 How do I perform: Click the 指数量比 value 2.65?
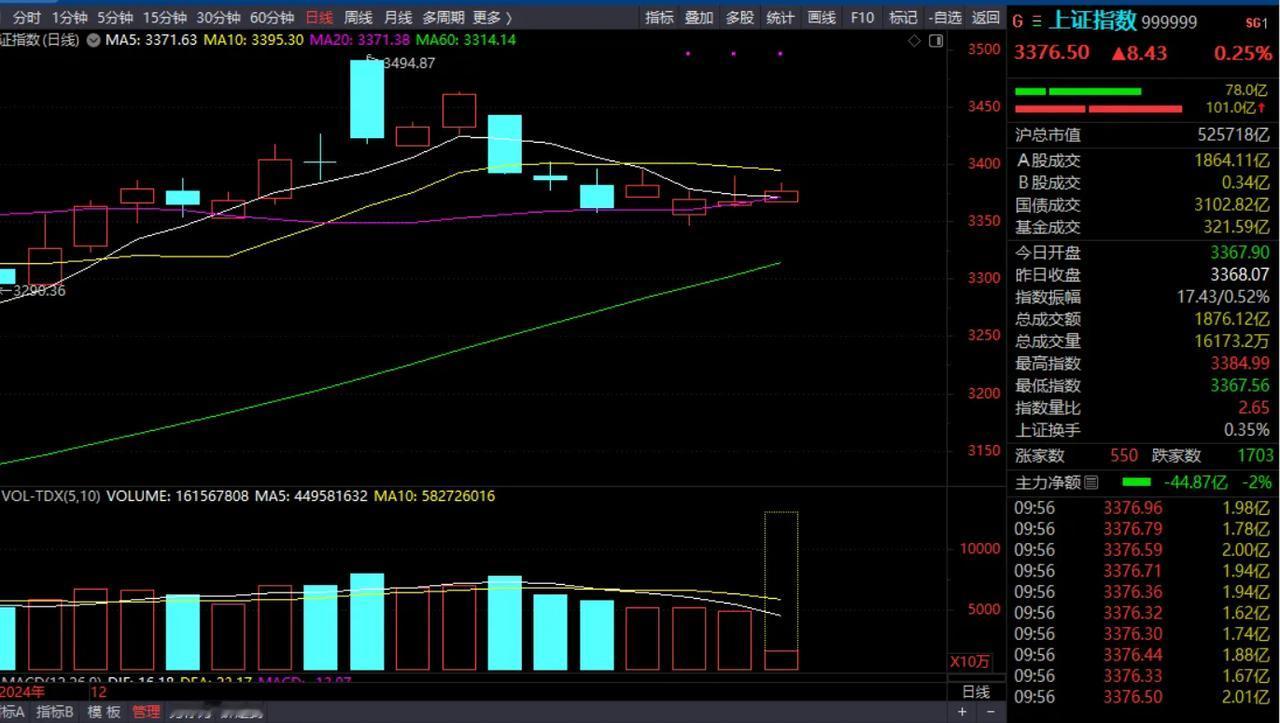(x=1253, y=407)
